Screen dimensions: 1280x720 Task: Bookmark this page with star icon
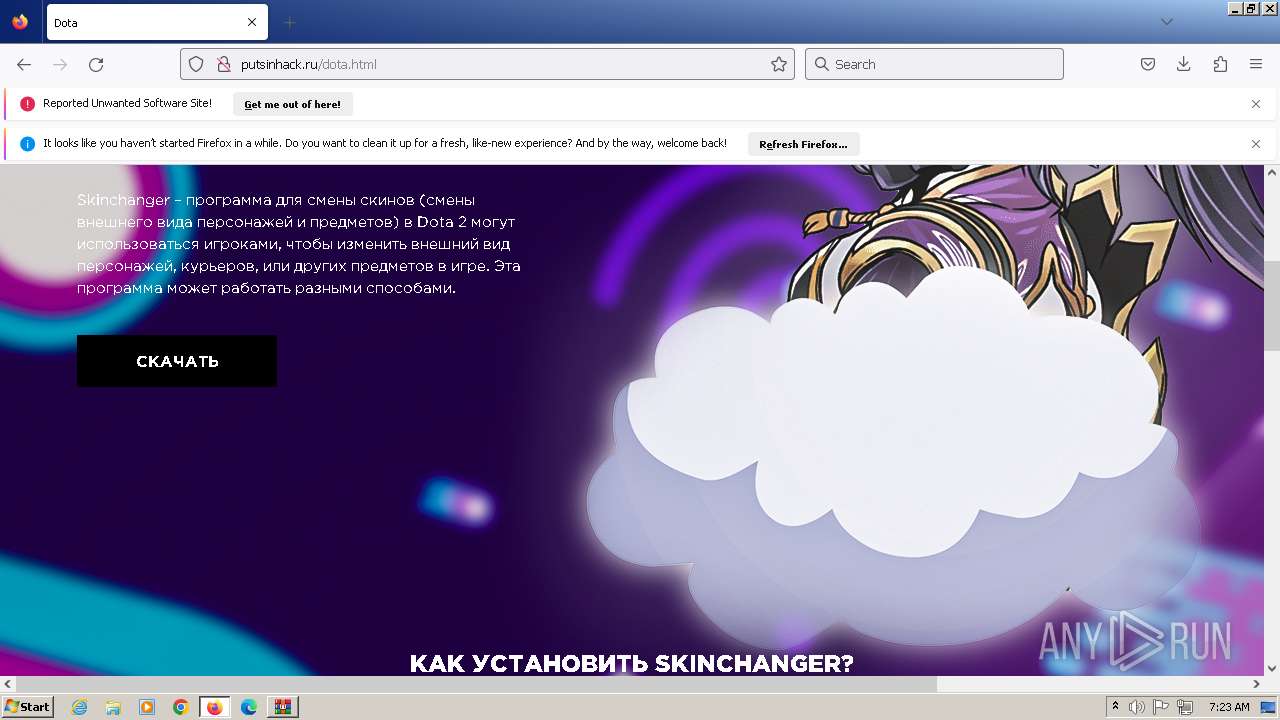[x=779, y=64]
